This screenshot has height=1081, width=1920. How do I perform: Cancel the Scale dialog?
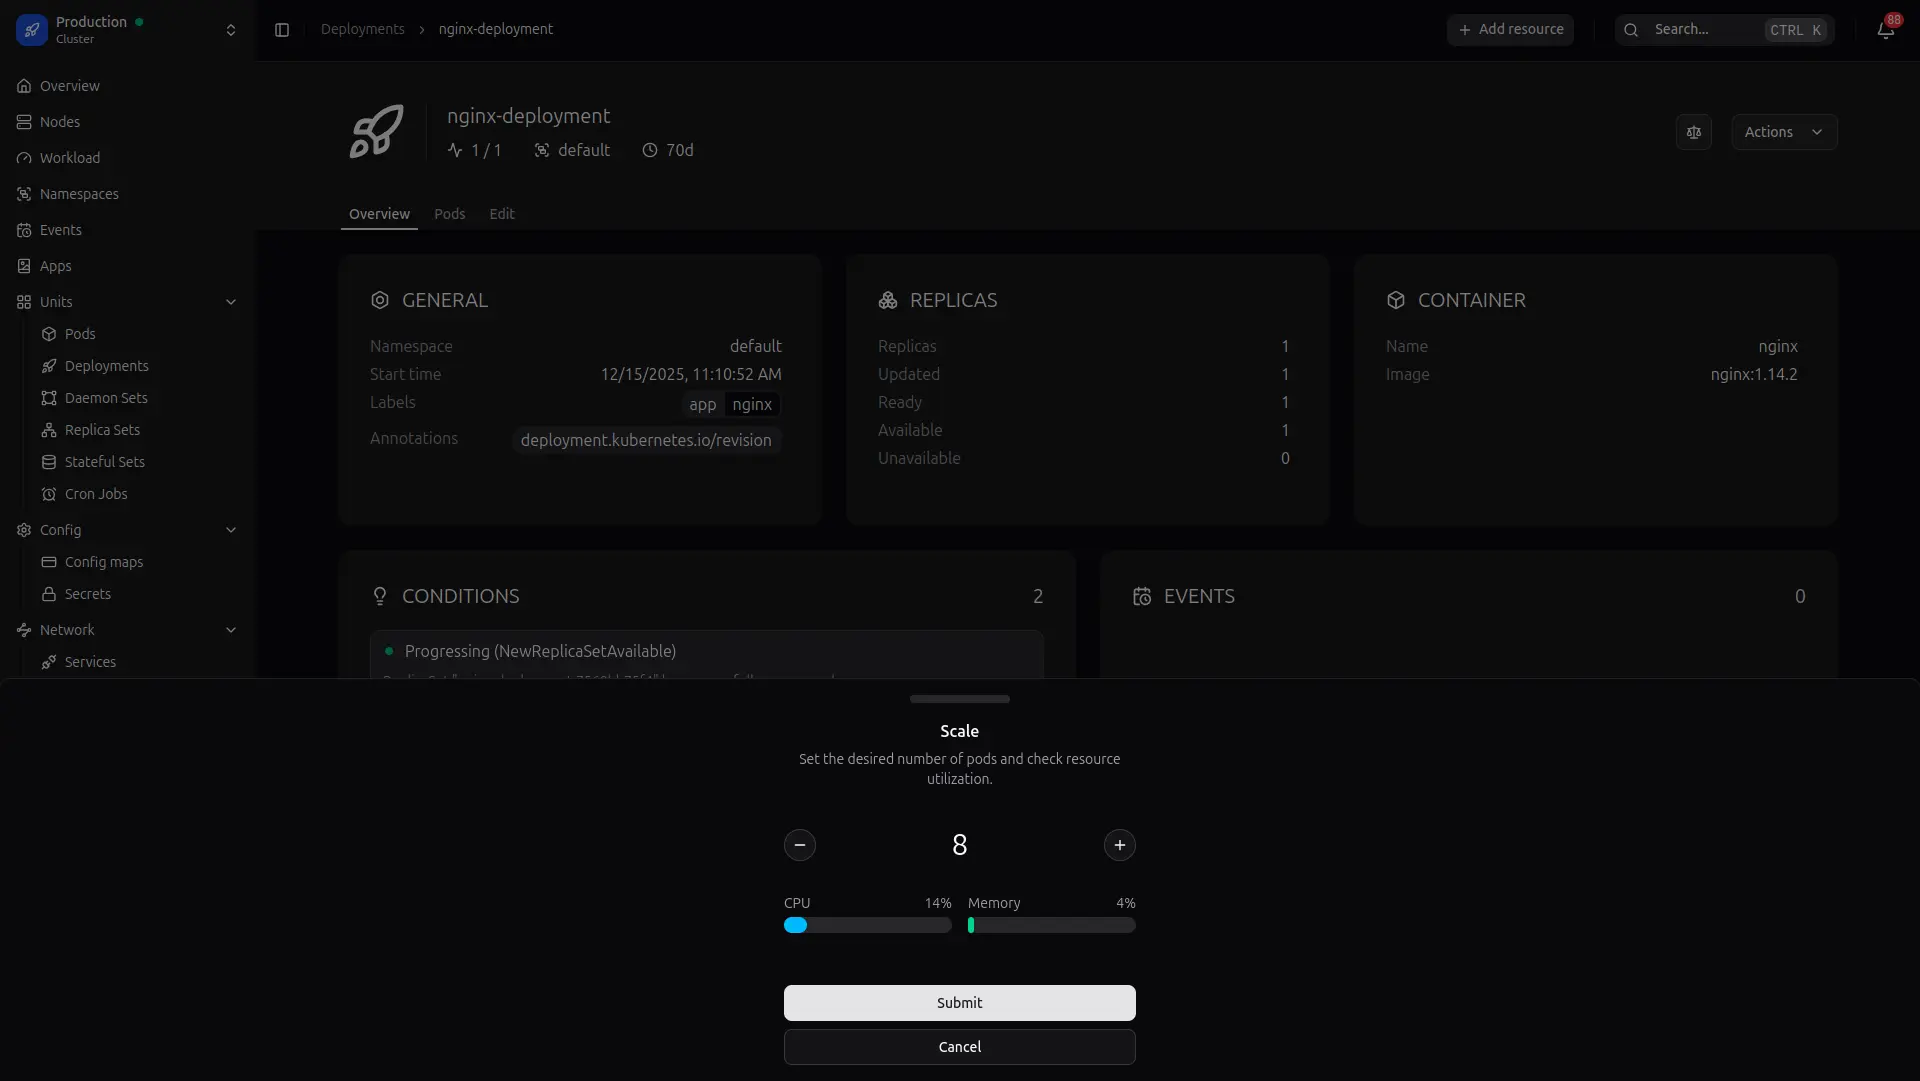point(959,1047)
